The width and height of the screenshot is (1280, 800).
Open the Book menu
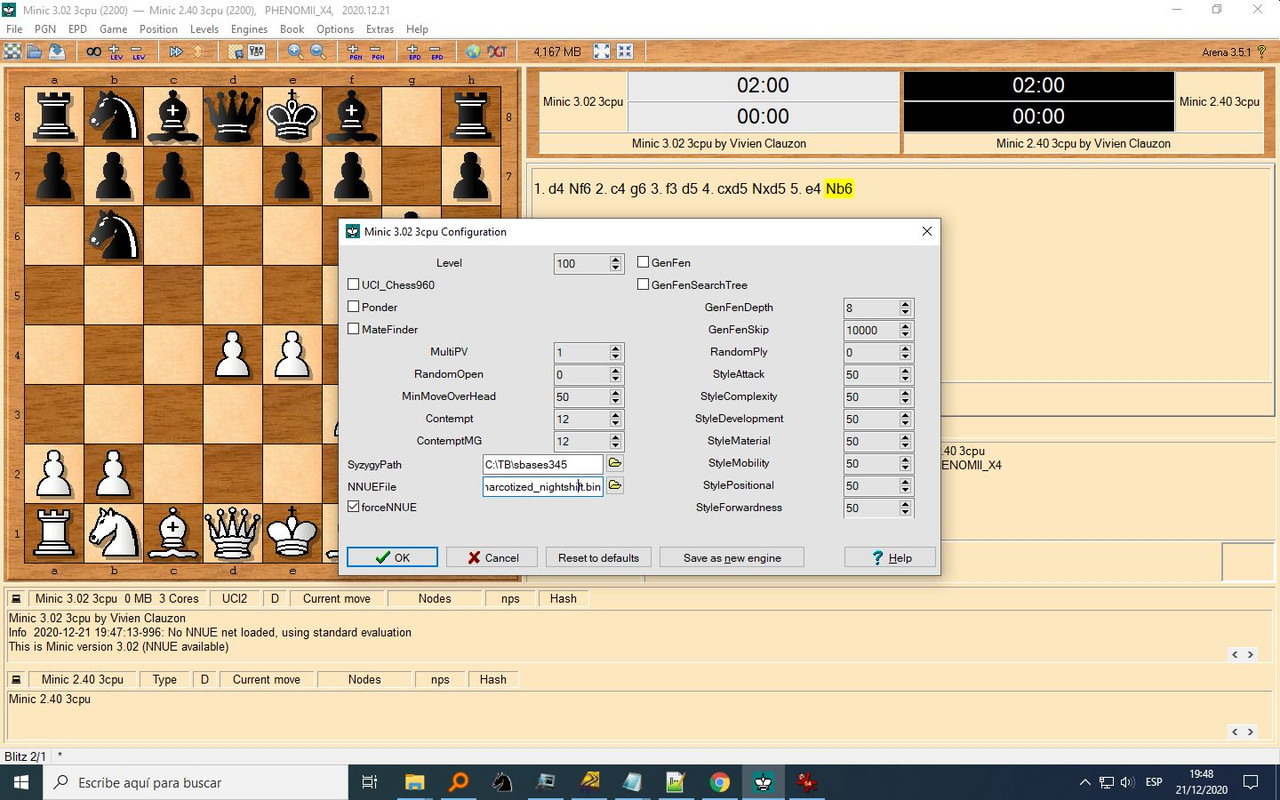click(x=292, y=29)
